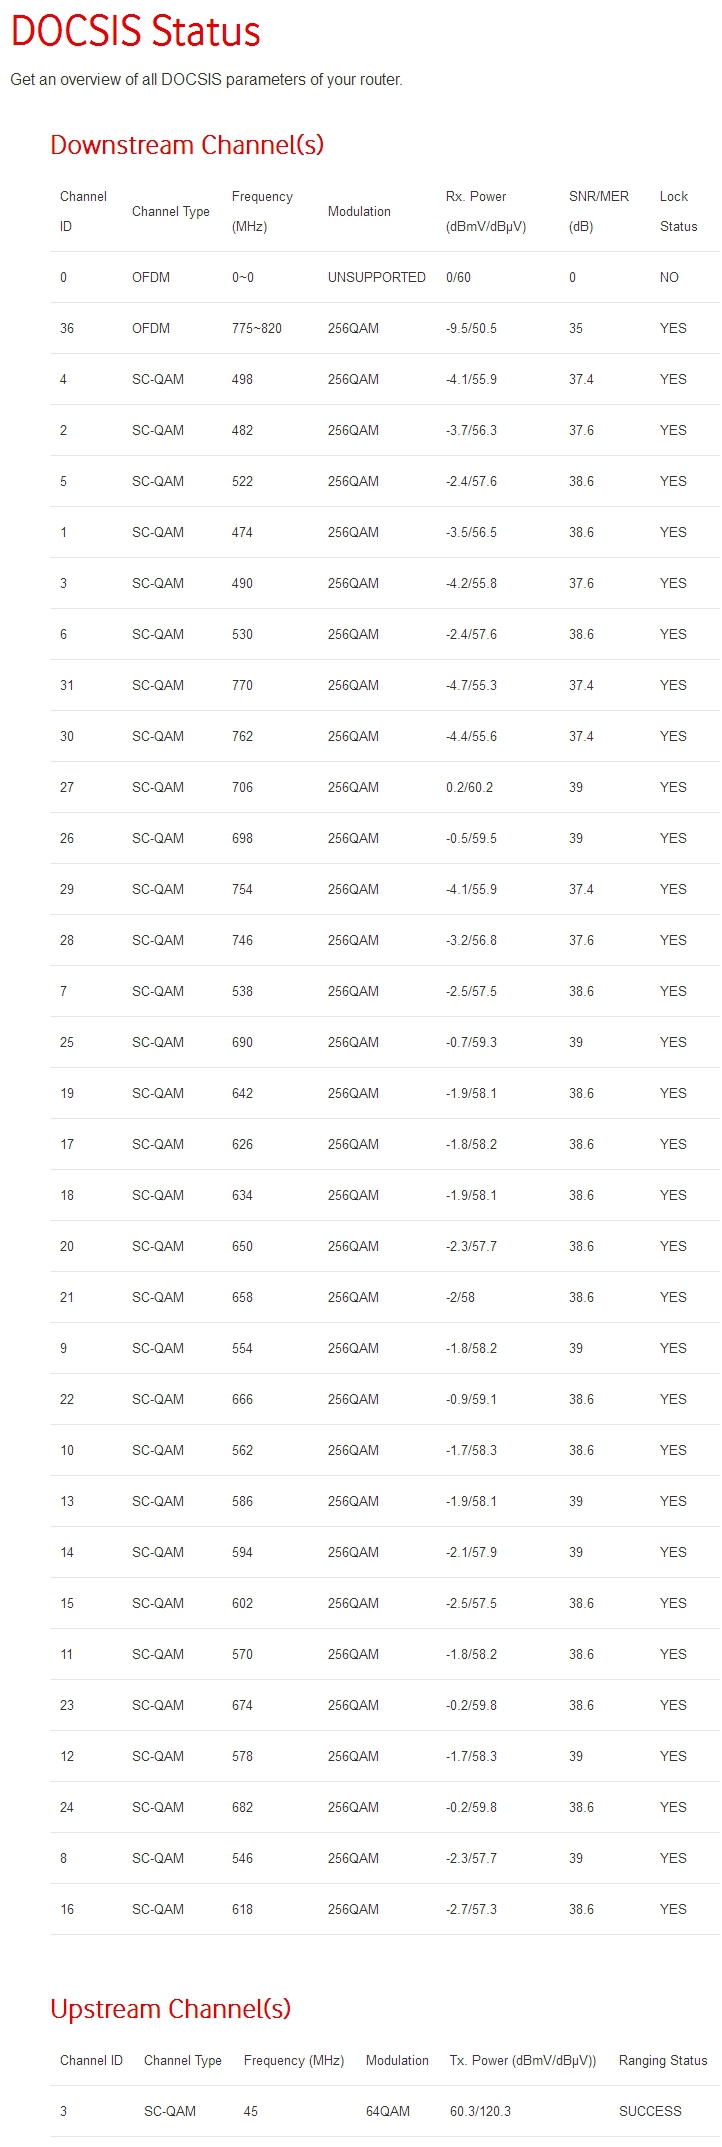Click the Downstream Channel(s) section heading
This screenshot has height=2147, width=722.
[x=187, y=145]
